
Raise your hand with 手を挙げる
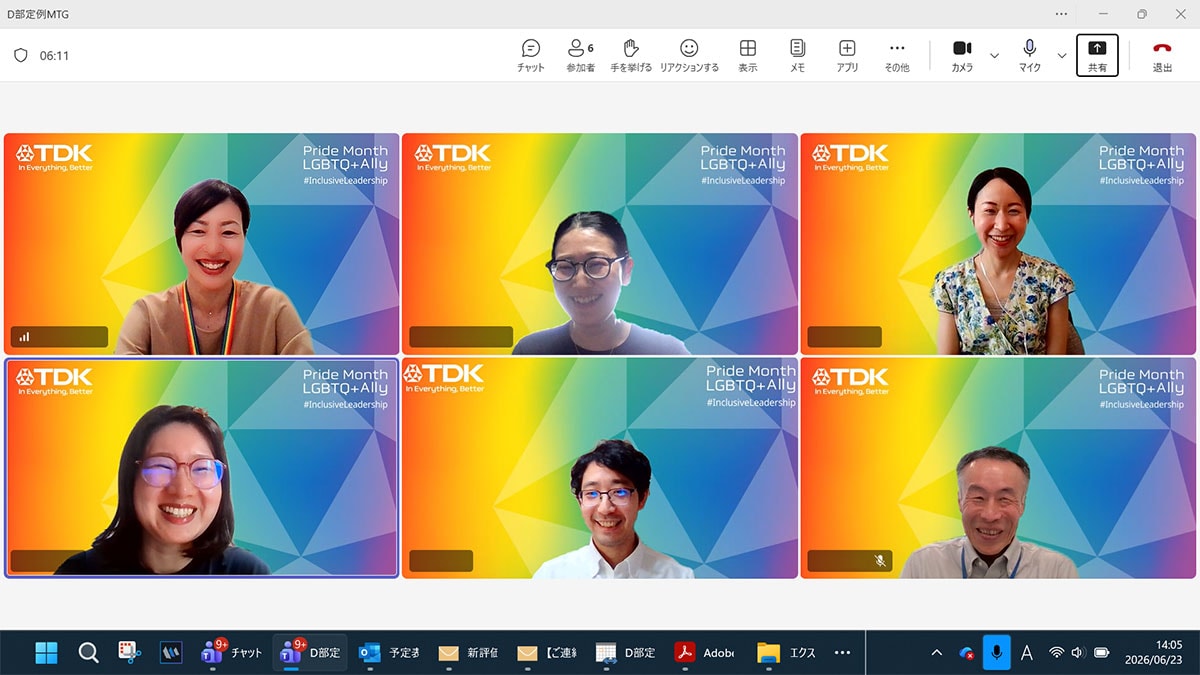(x=631, y=56)
